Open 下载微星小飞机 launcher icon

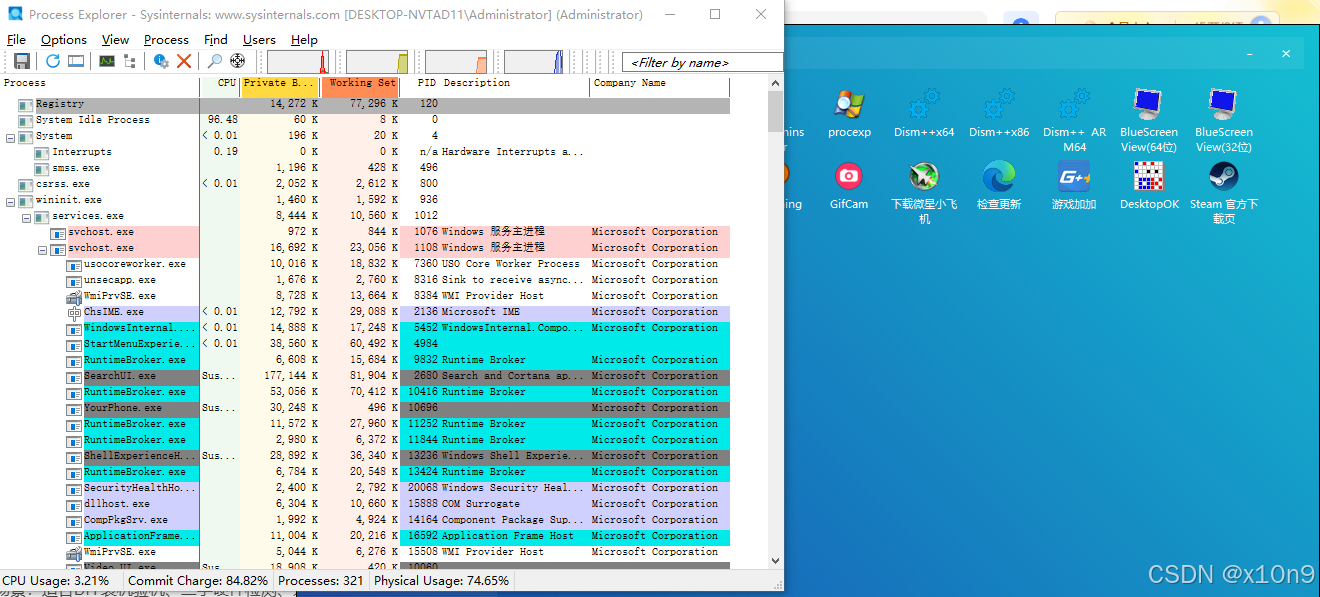[924, 193]
